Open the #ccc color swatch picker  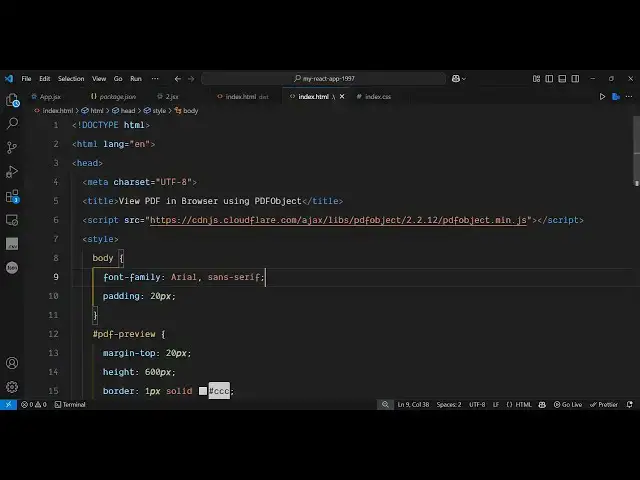[202, 391]
